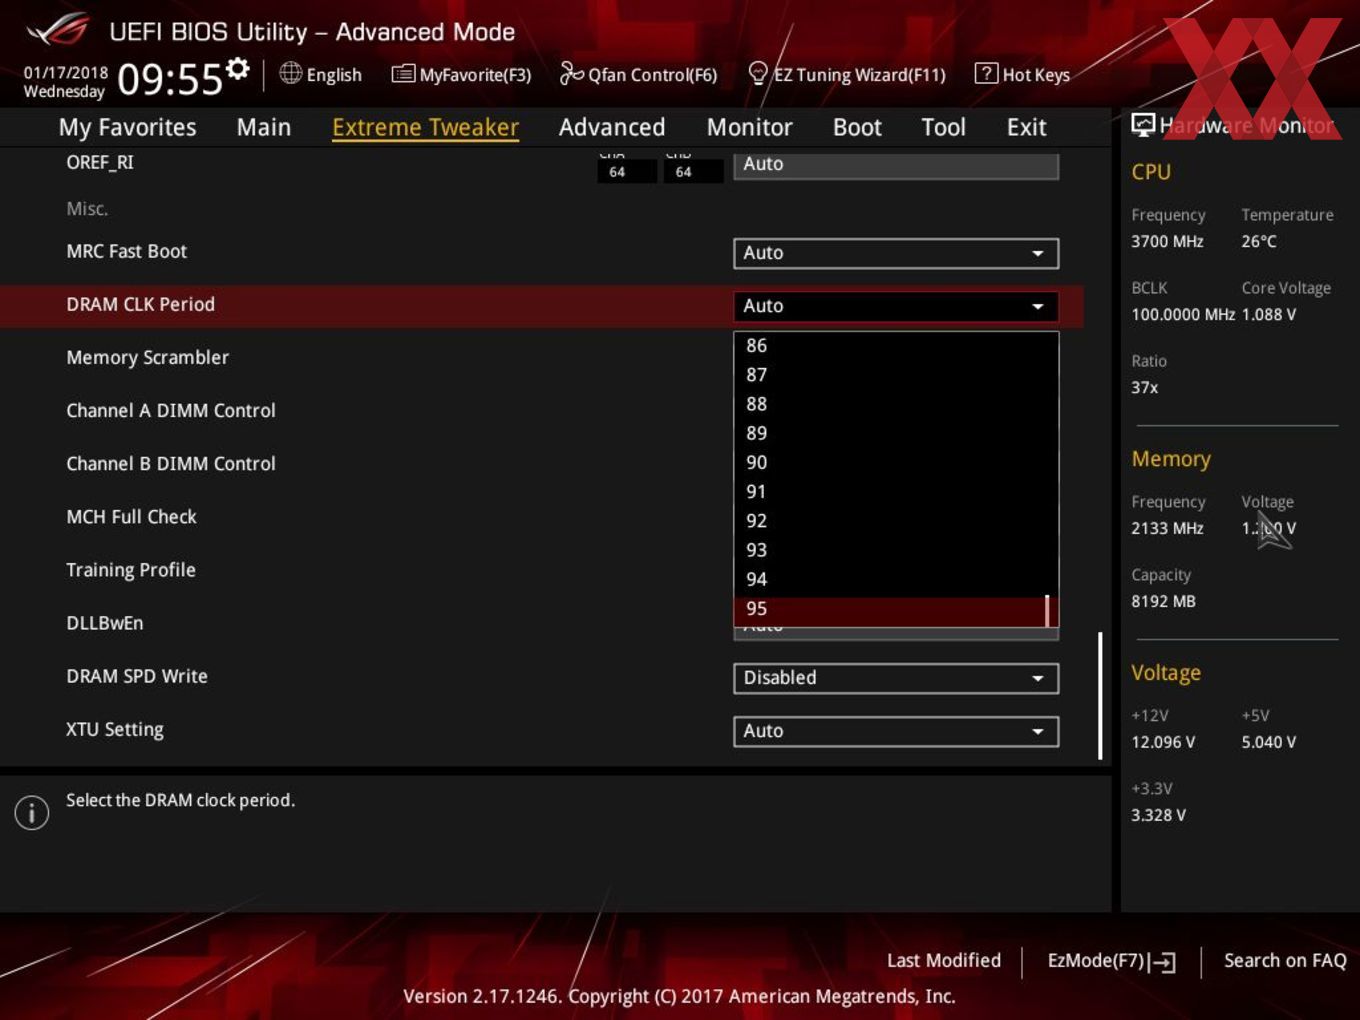1360x1020 pixels.
Task: Open the Tool tab
Action: click(x=943, y=127)
